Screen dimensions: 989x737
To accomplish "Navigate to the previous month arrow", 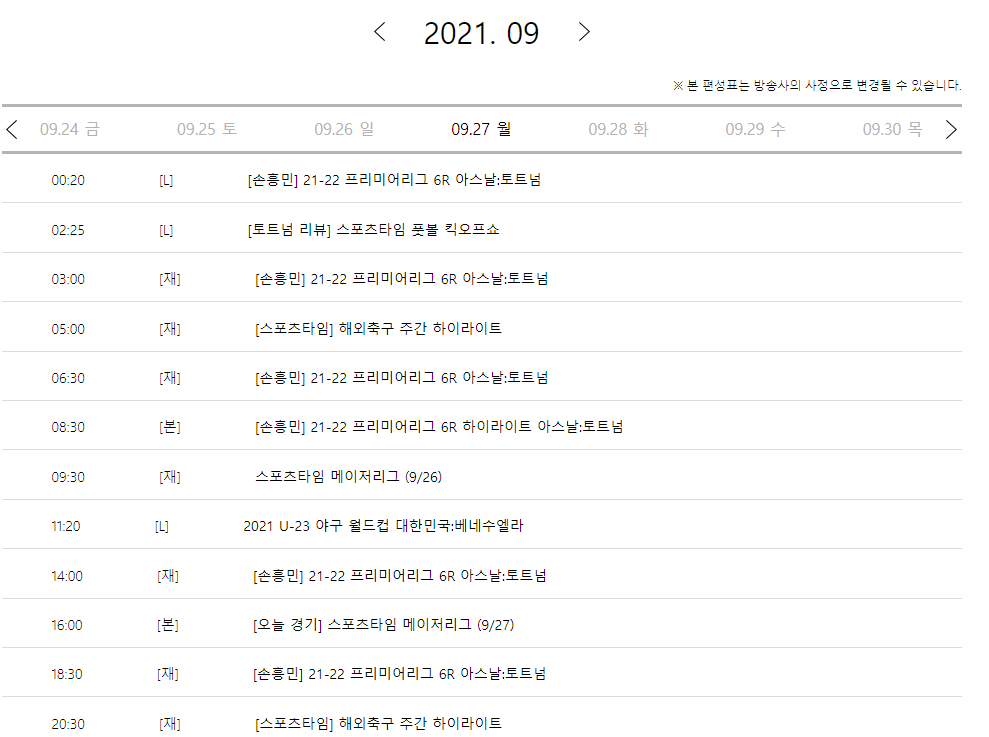I will (380, 31).
